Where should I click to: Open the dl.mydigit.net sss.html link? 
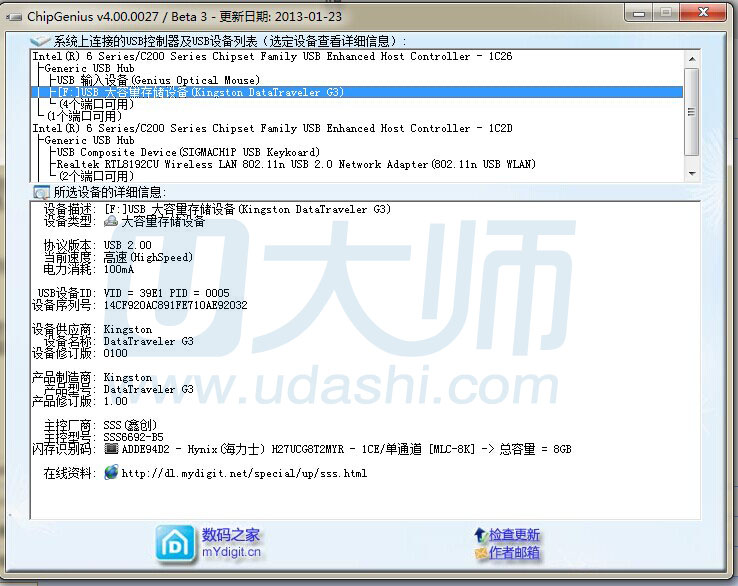tap(244, 473)
